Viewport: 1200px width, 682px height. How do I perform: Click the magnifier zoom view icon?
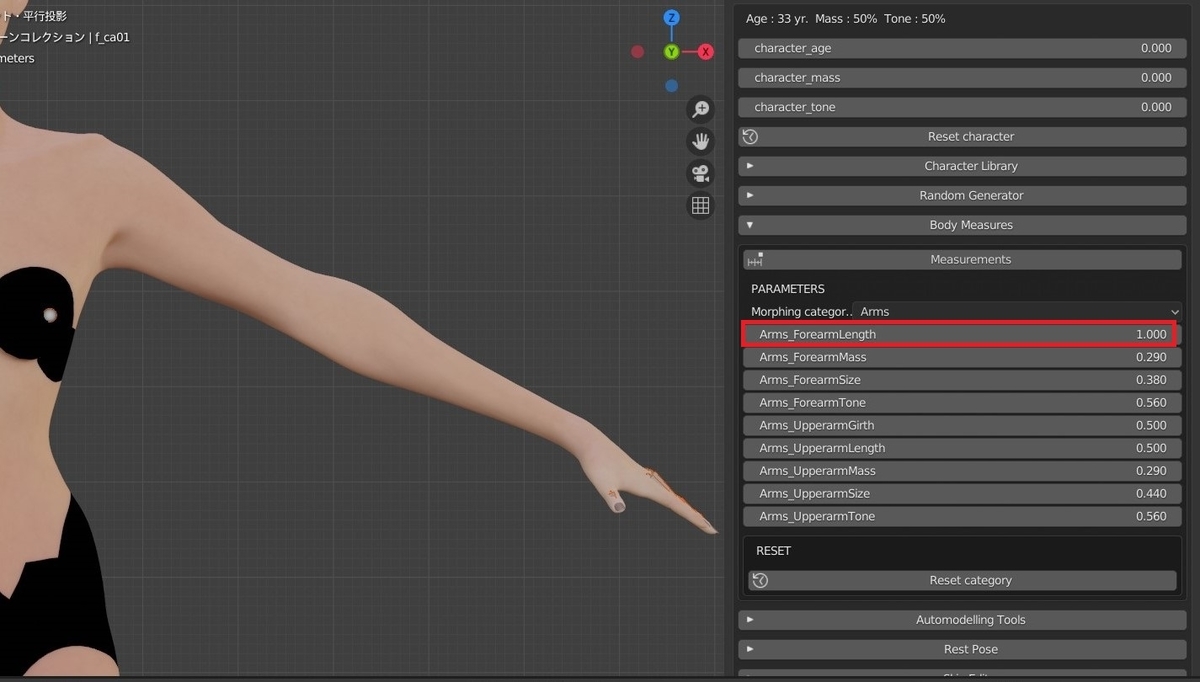701,109
